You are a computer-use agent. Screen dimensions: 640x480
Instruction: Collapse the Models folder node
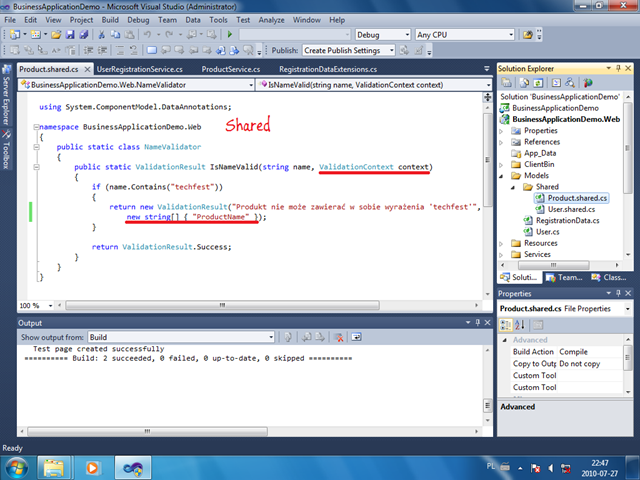coord(502,176)
